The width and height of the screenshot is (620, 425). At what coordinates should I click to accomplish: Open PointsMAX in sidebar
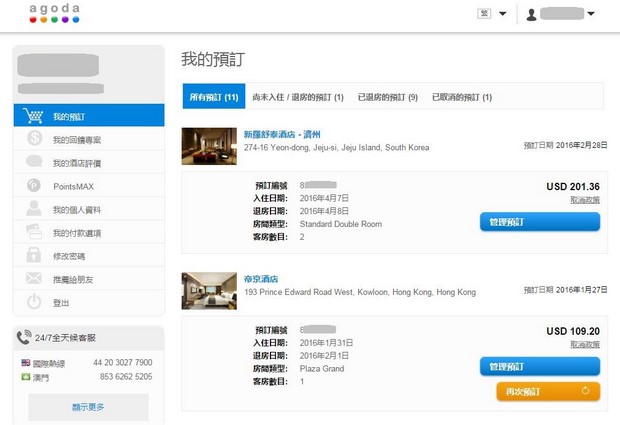pyautogui.click(x=89, y=185)
